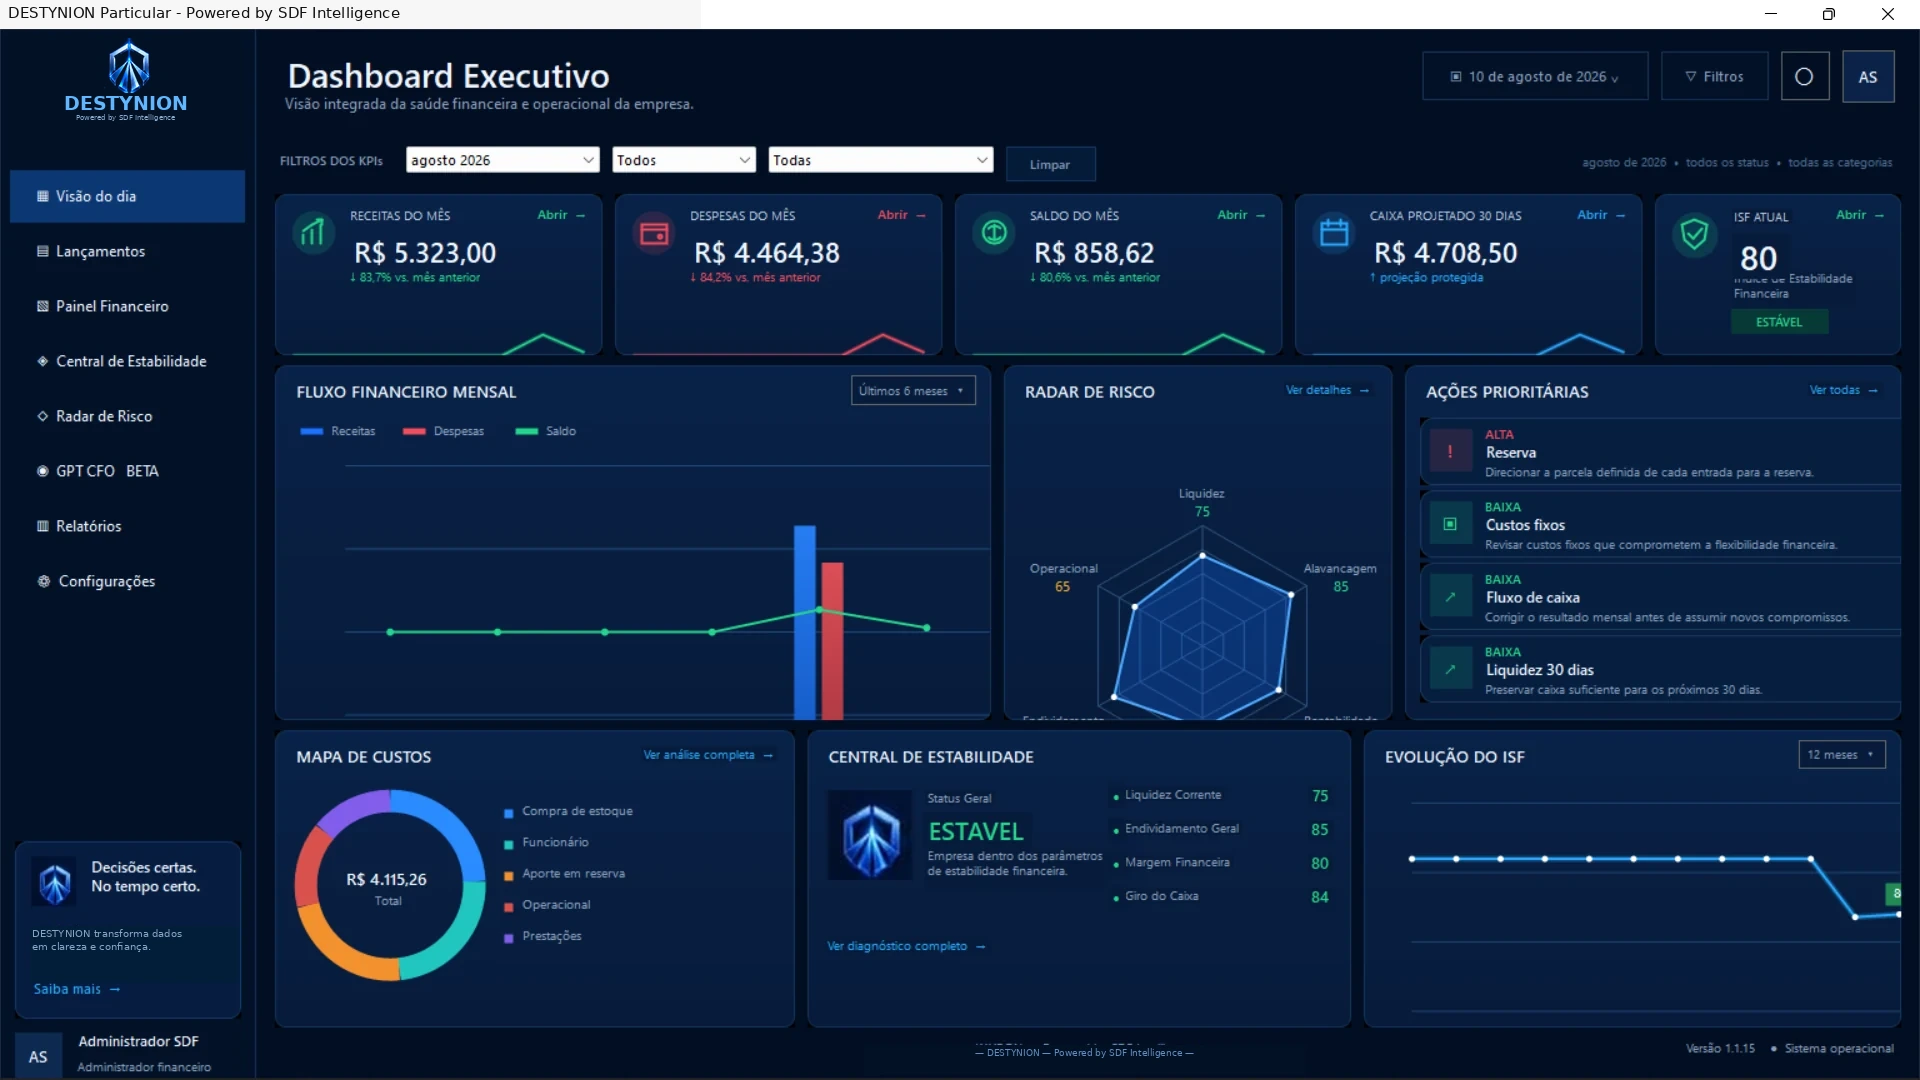Expand the 12 meses selector in Evolução do ISF
1920x1080 pixels.
1842,755
